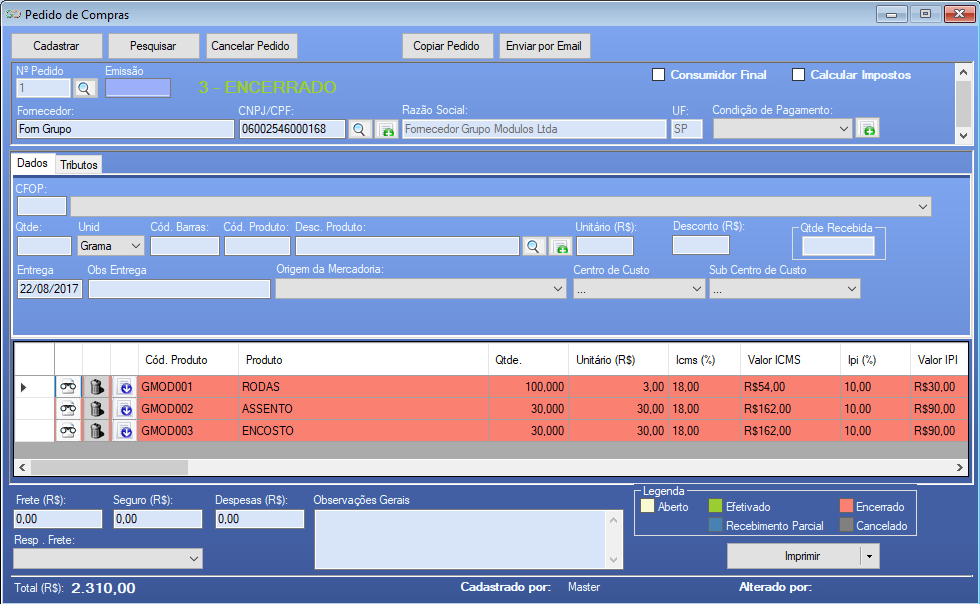Viewport: 980px width, 604px height.
Task: Click the Qtde input field
Action: 44,246
